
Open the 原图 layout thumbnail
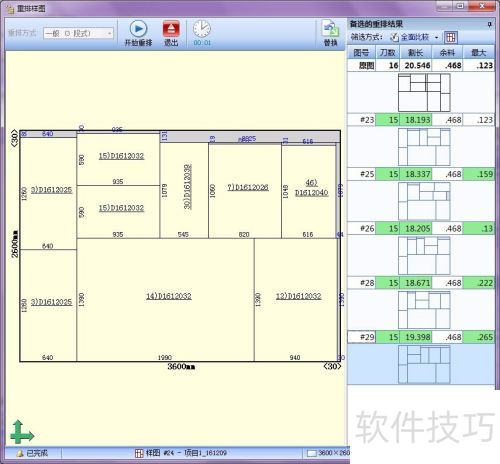tap(424, 93)
